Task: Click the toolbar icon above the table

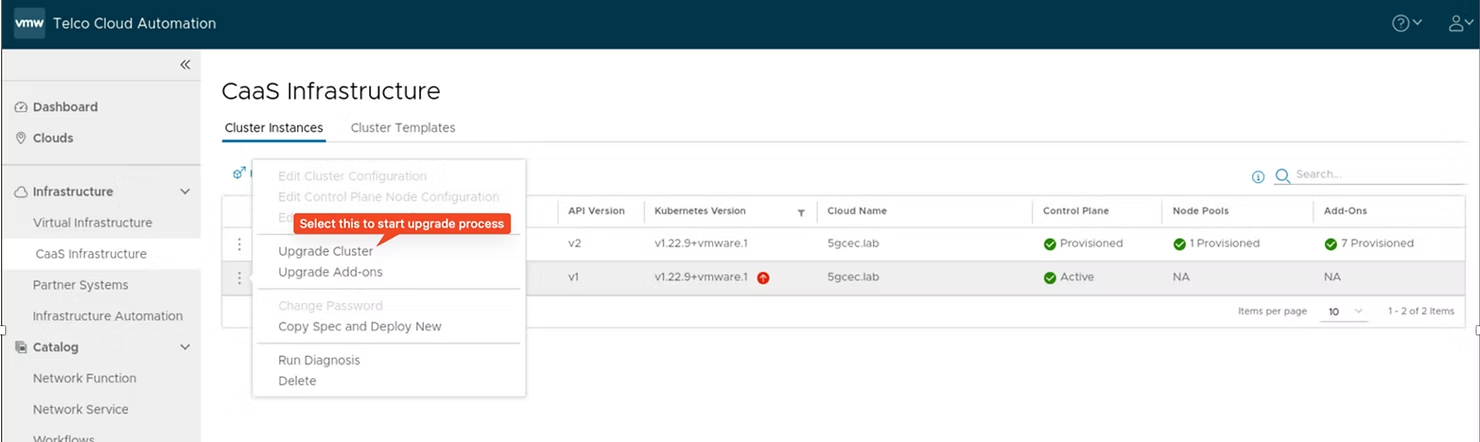Action: coord(239,173)
